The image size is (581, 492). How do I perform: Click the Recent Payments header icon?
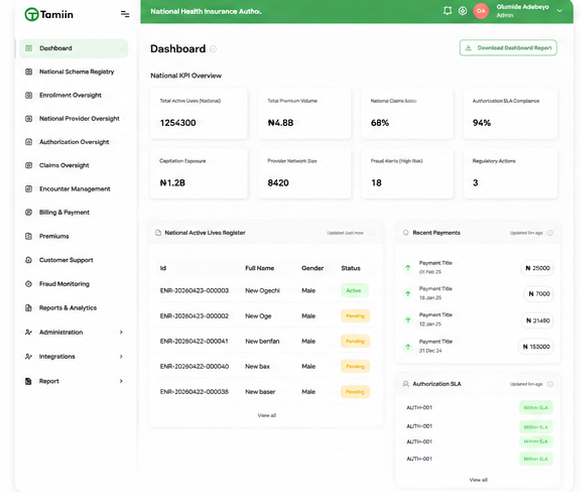(x=406, y=233)
